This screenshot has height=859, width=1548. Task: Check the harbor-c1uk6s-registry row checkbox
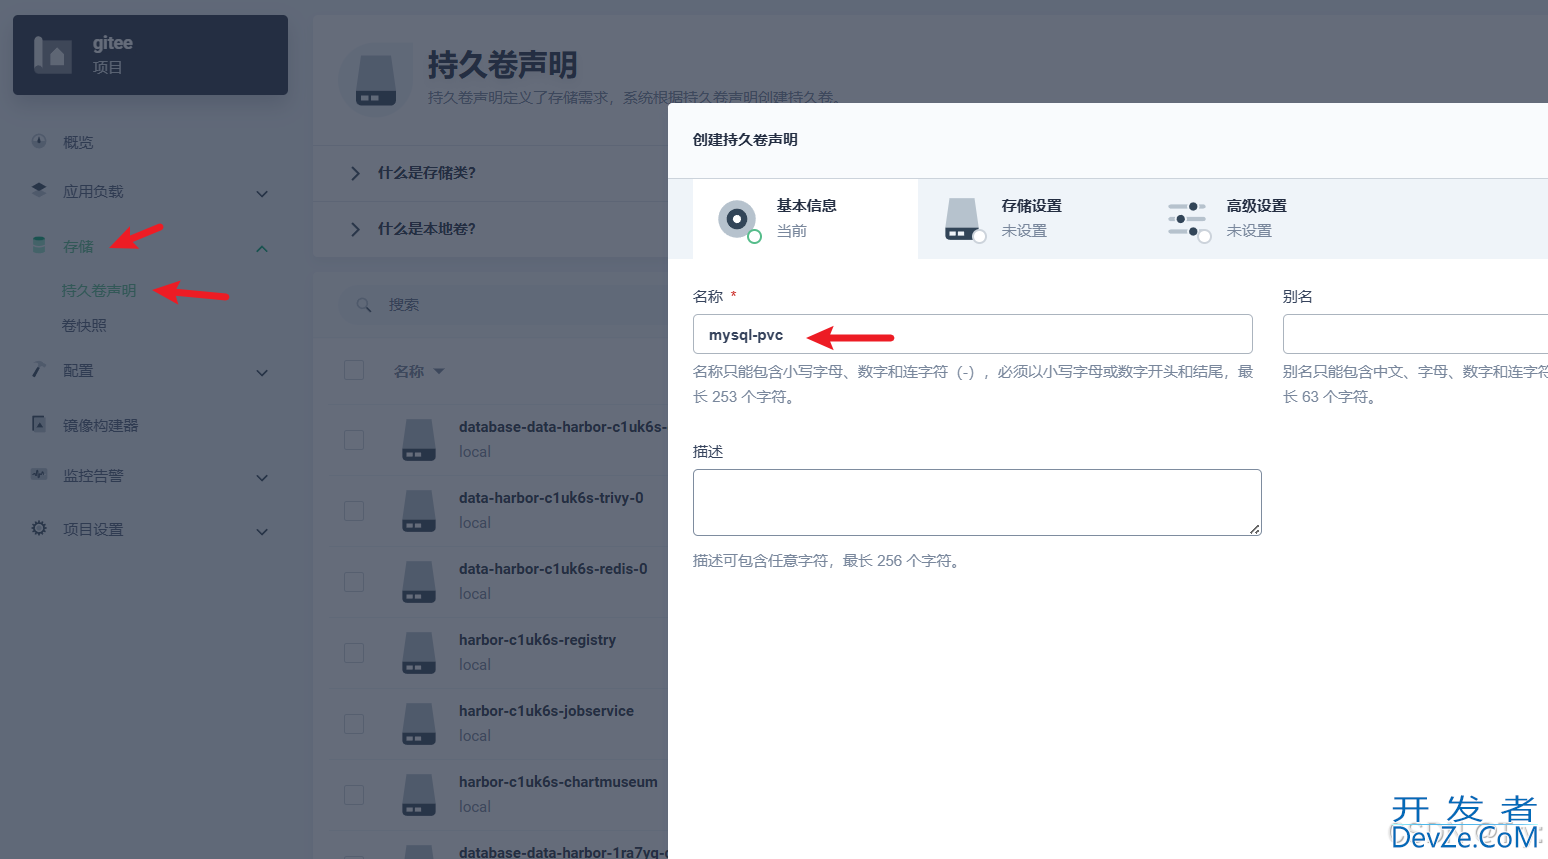pyautogui.click(x=354, y=653)
